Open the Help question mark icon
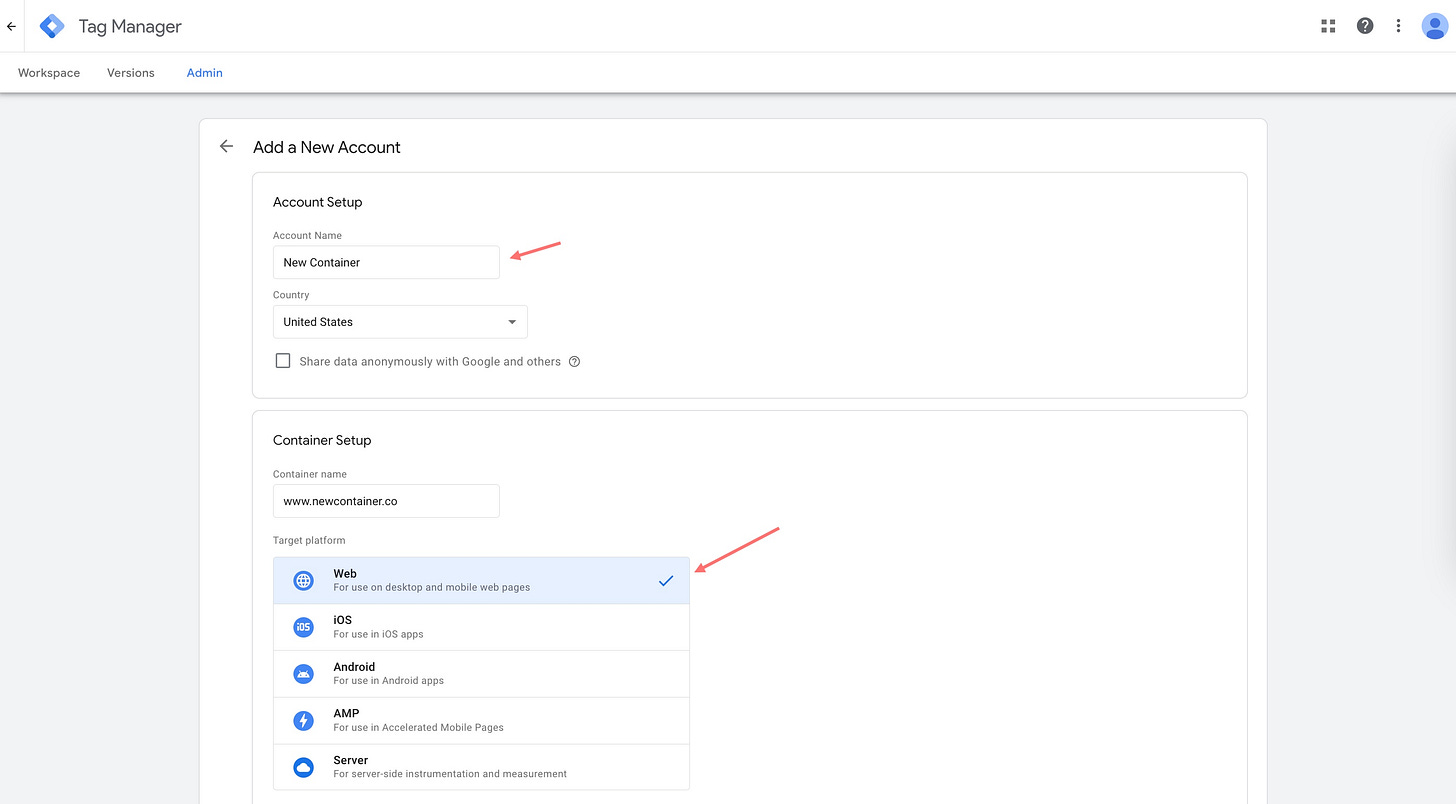The width and height of the screenshot is (1456, 804). point(1365,26)
